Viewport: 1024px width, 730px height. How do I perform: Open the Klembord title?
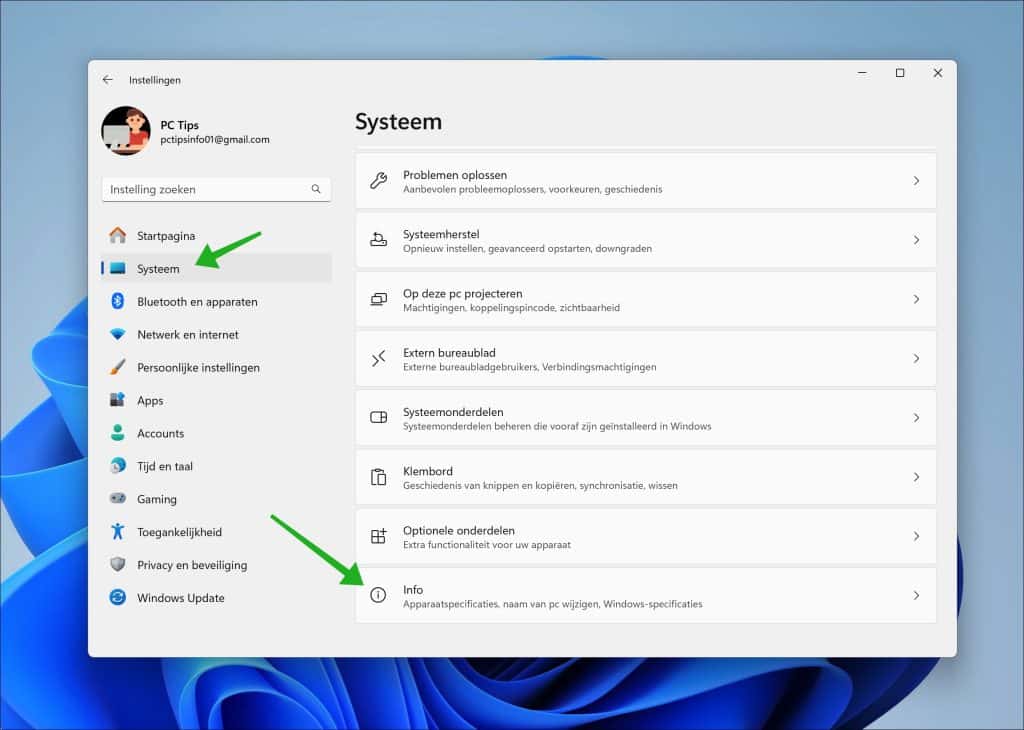(428, 471)
